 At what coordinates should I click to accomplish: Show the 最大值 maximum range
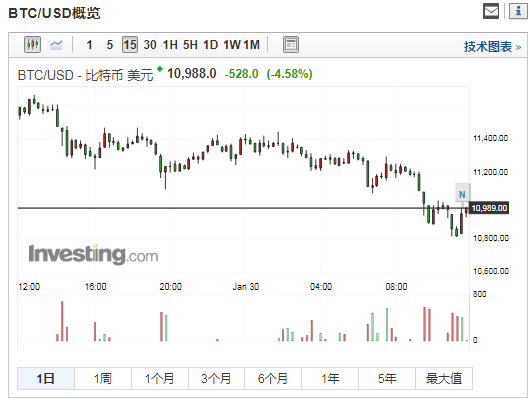[444, 378]
